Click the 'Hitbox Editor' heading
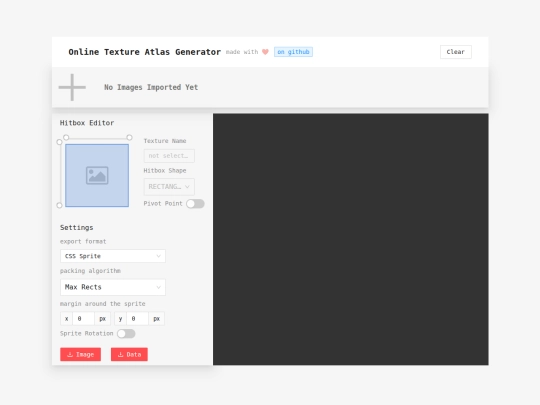 (x=87, y=123)
